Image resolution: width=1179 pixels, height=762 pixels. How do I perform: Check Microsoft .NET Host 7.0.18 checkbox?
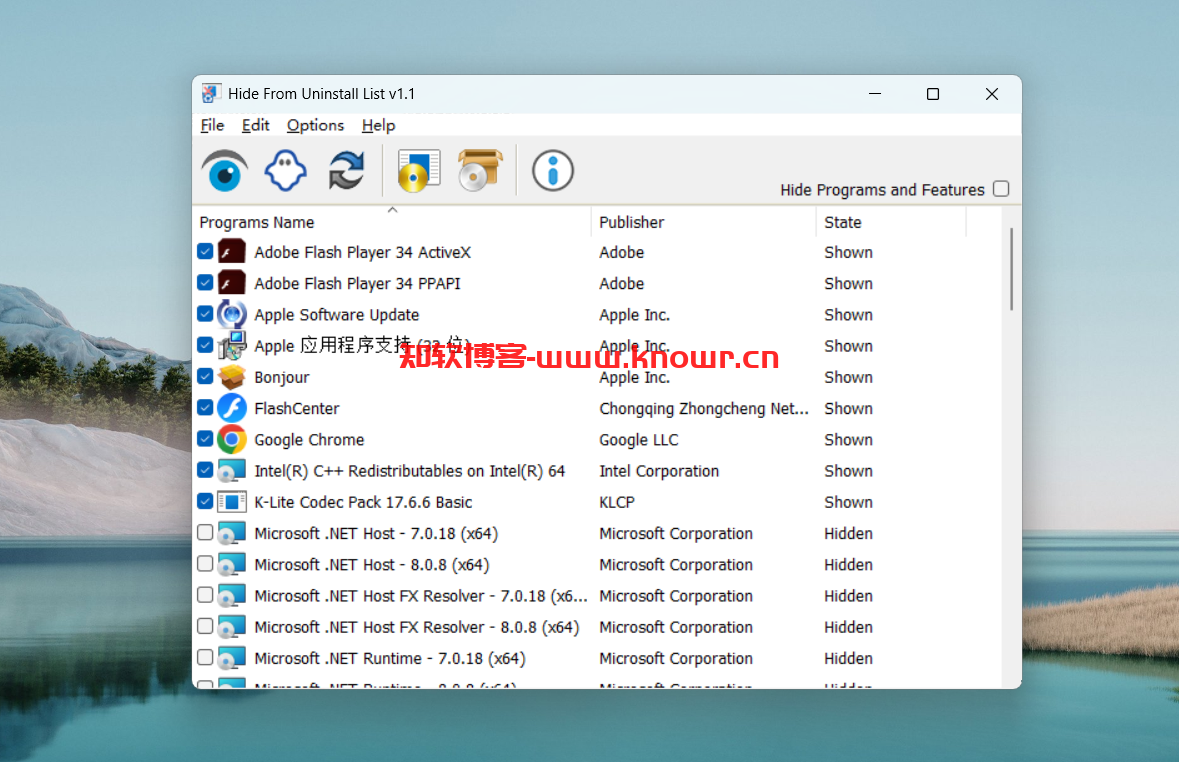[205, 533]
